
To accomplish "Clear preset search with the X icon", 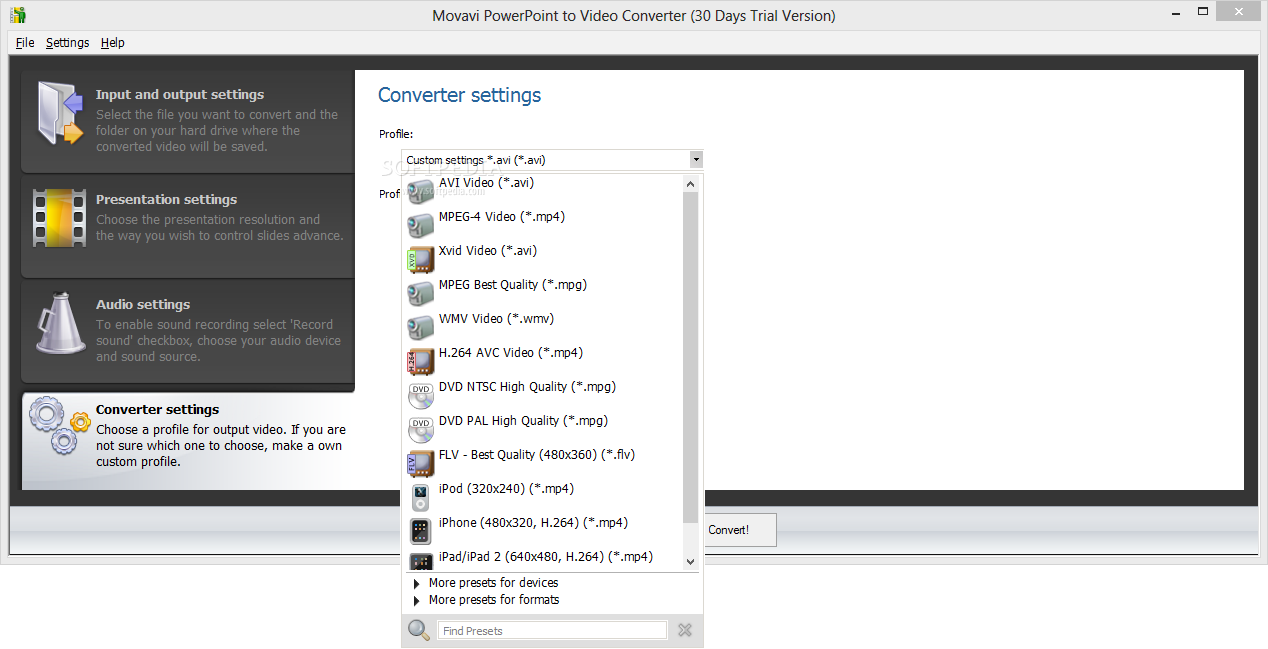I will click(x=685, y=630).
